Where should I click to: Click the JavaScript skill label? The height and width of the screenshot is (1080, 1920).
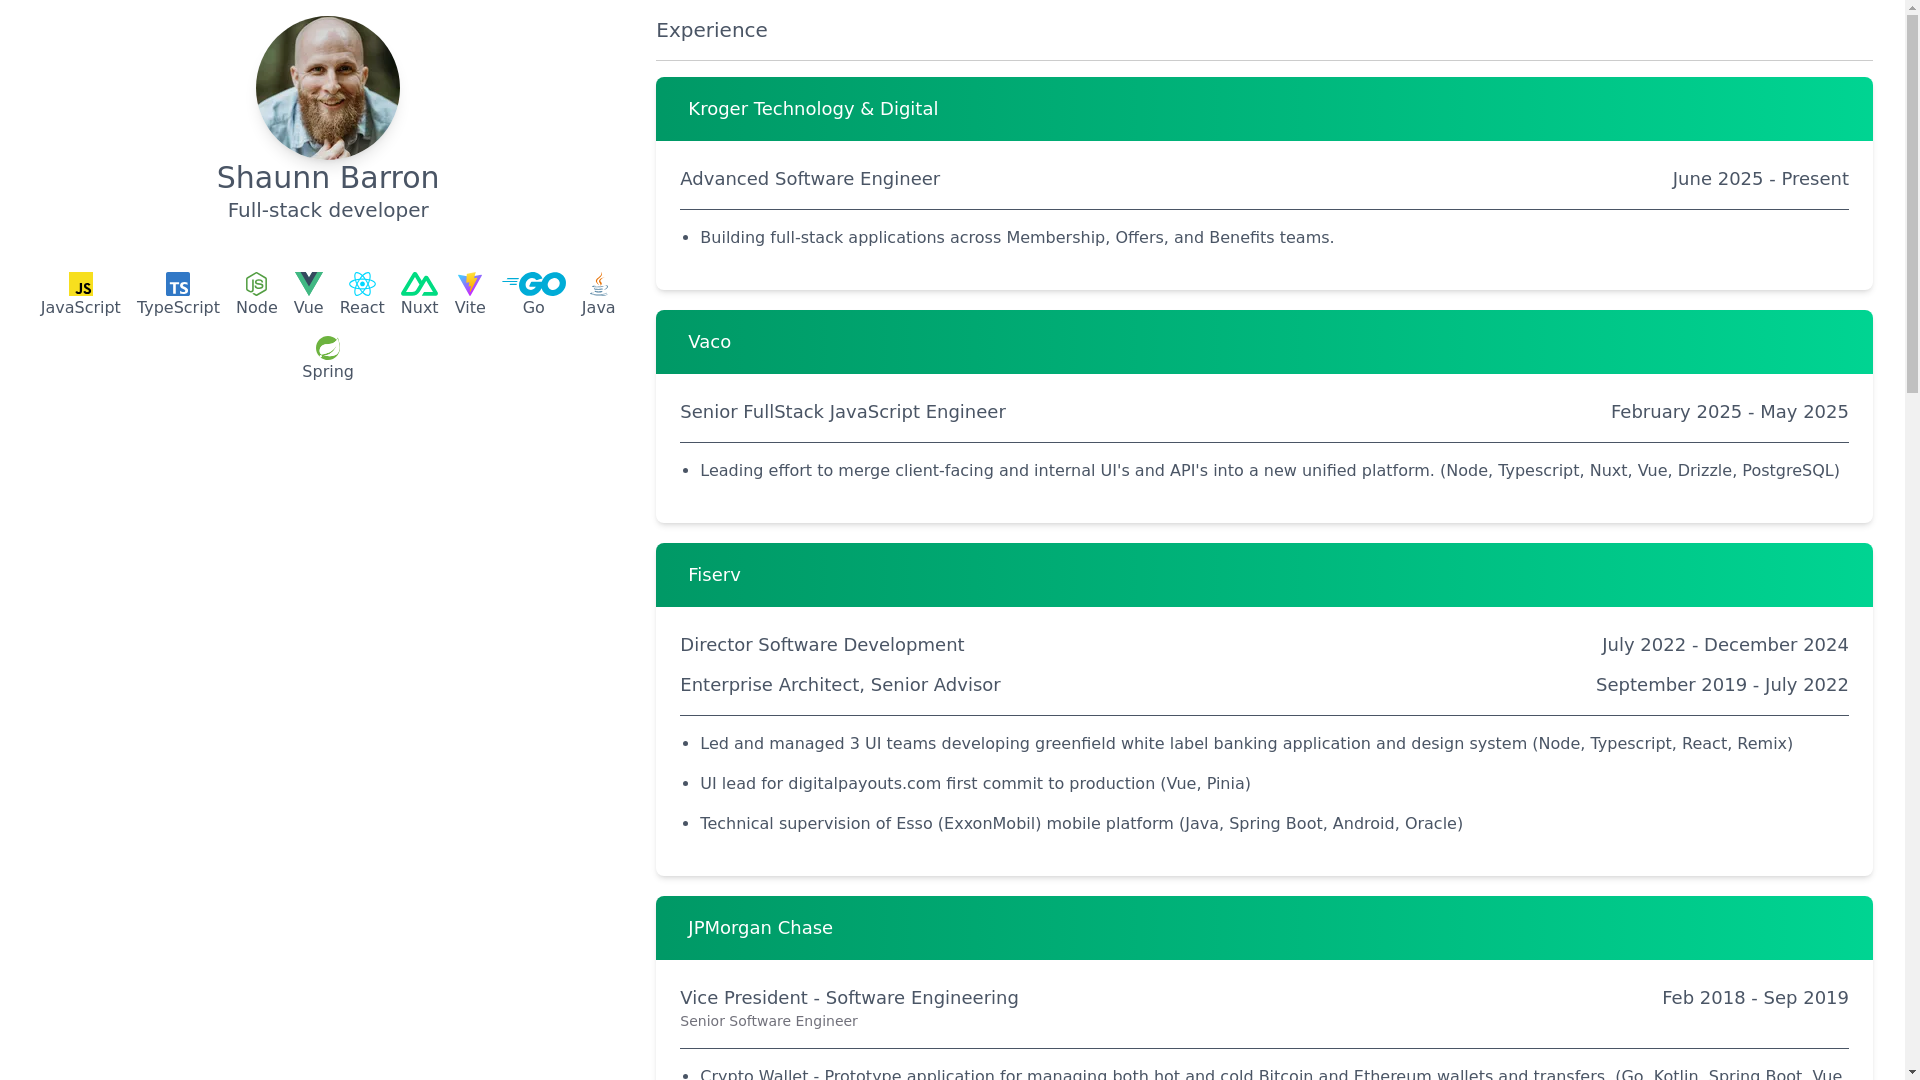click(81, 308)
